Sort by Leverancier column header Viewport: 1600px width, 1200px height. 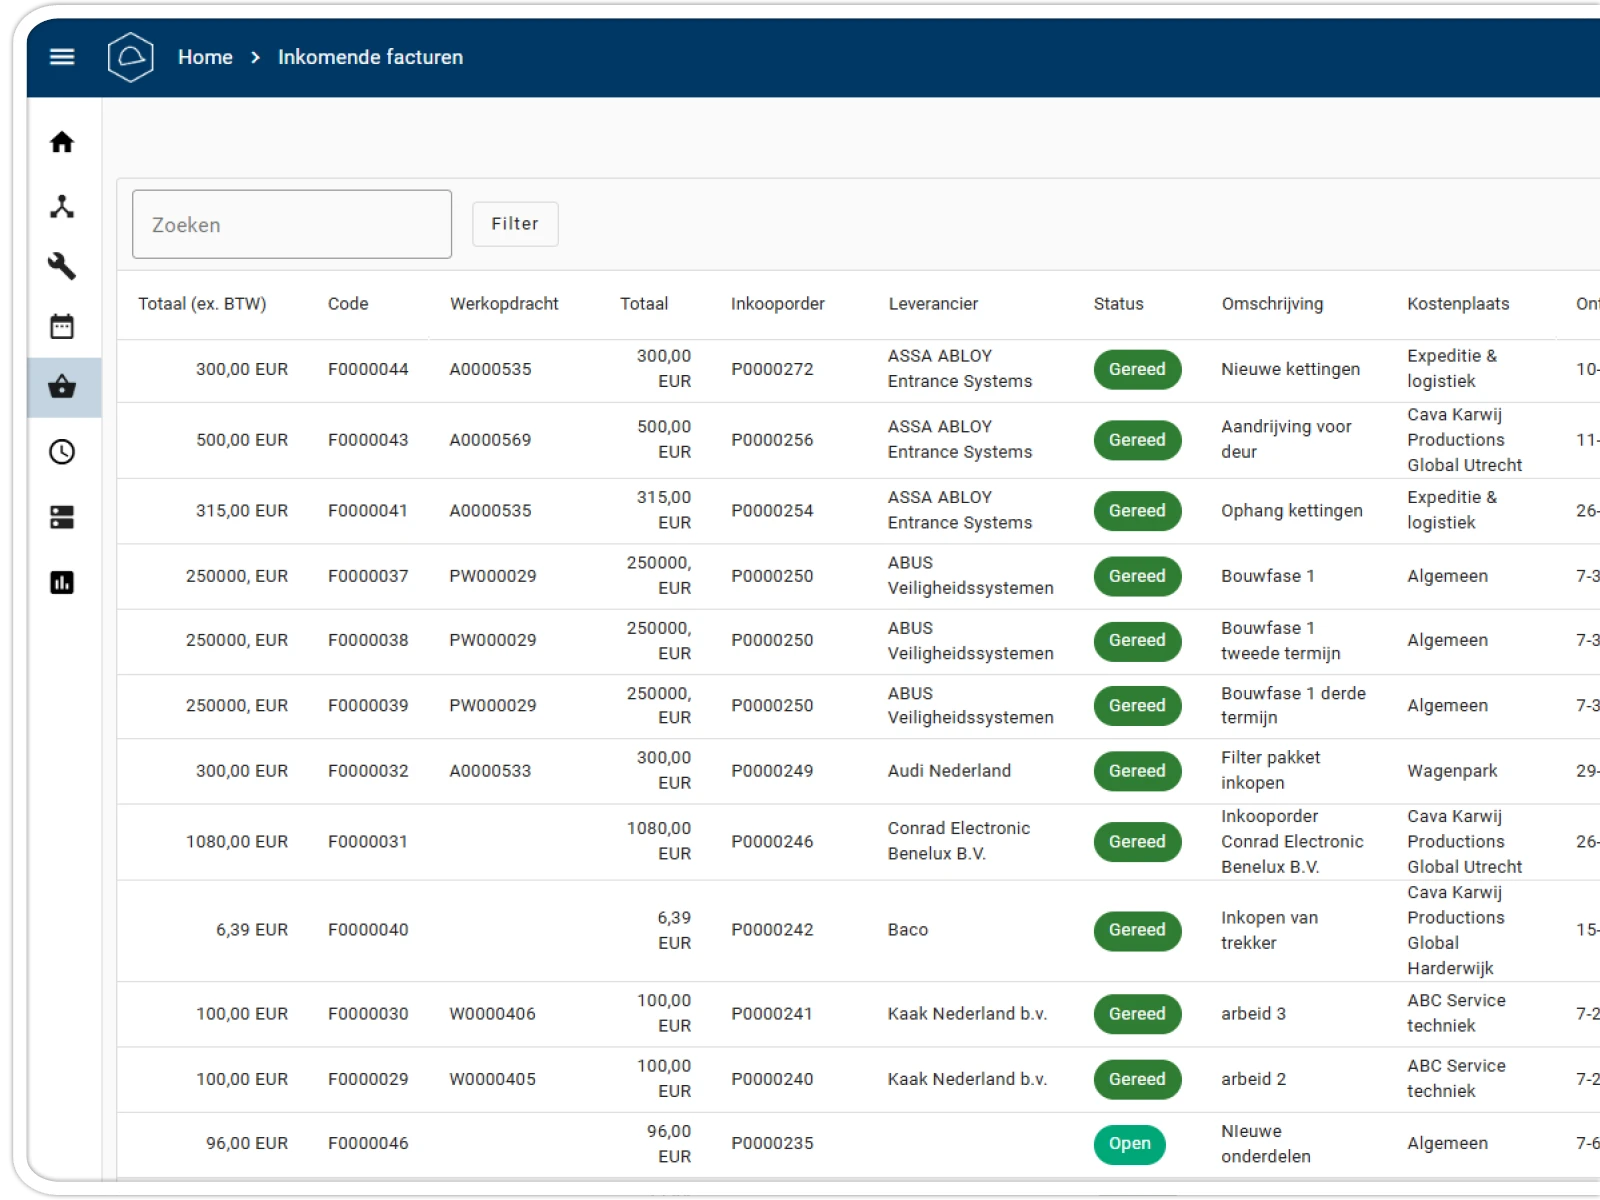click(x=933, y=304)
